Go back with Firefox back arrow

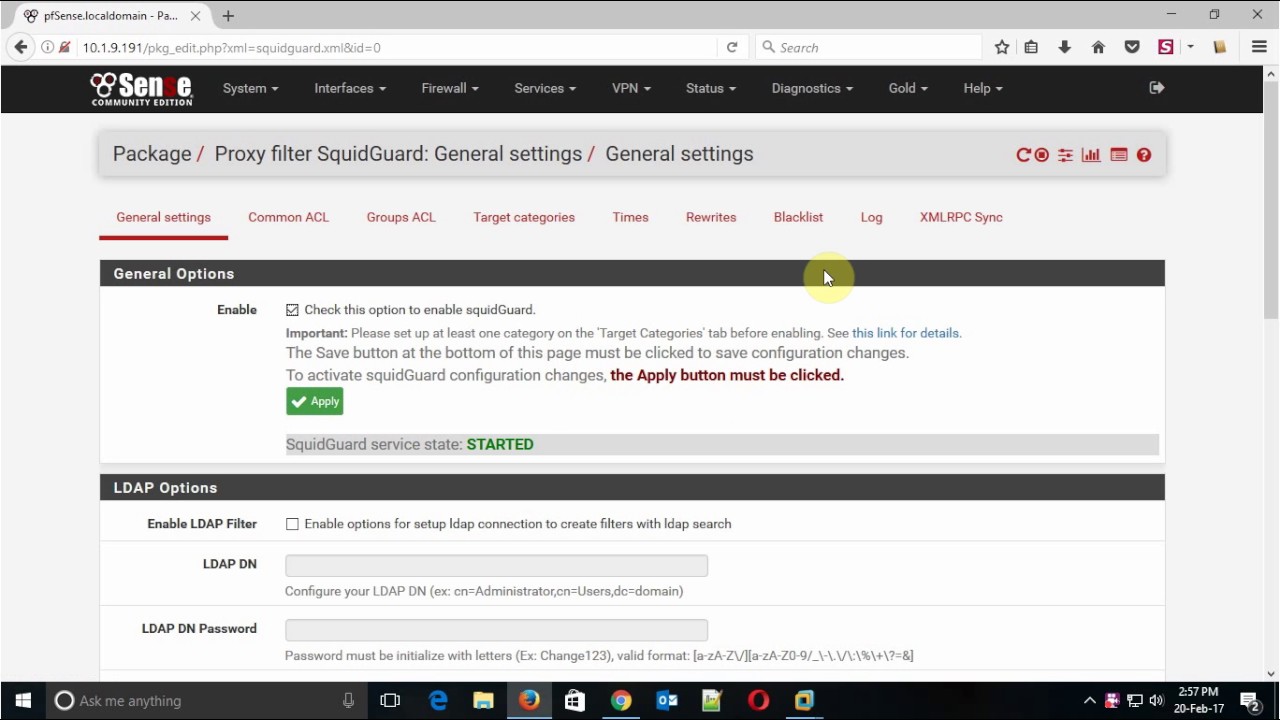[x=20, y=47]
